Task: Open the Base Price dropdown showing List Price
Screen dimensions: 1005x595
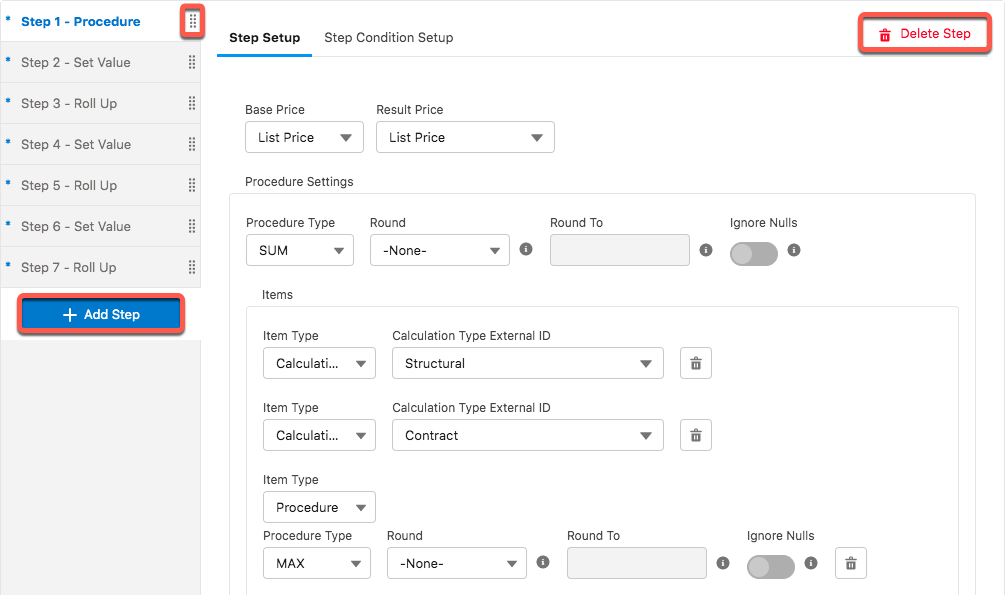Action: coord(304,137)
